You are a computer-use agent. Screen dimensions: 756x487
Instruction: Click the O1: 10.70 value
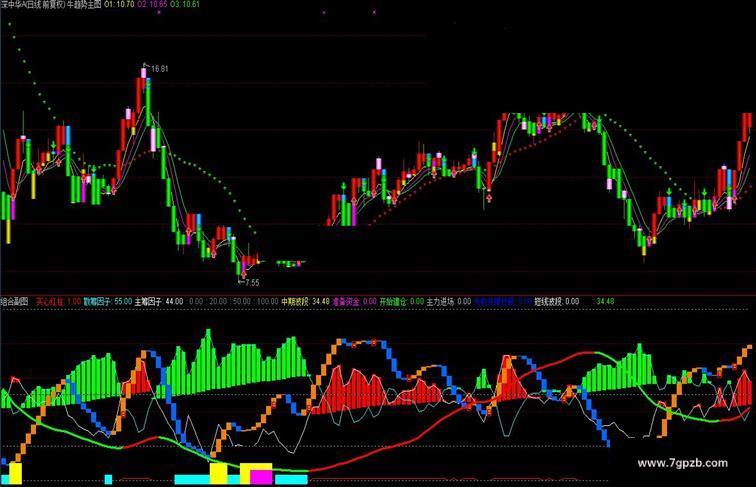[x=119, y=4]
